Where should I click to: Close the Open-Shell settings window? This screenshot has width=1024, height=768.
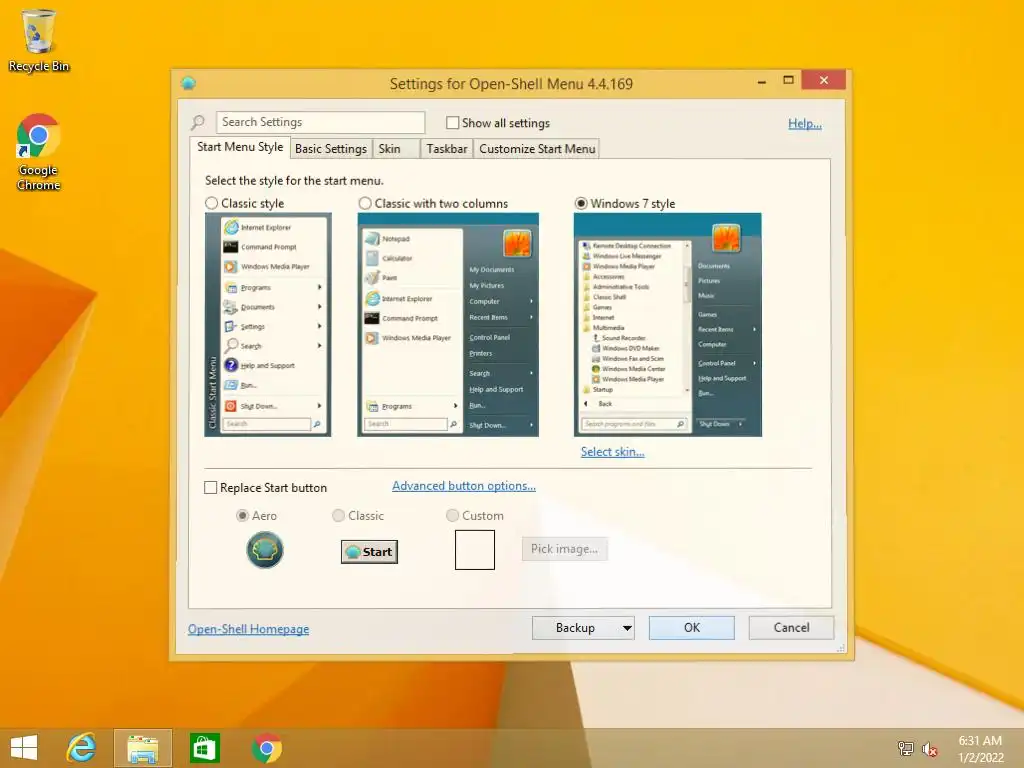click(x=824, y=80)
